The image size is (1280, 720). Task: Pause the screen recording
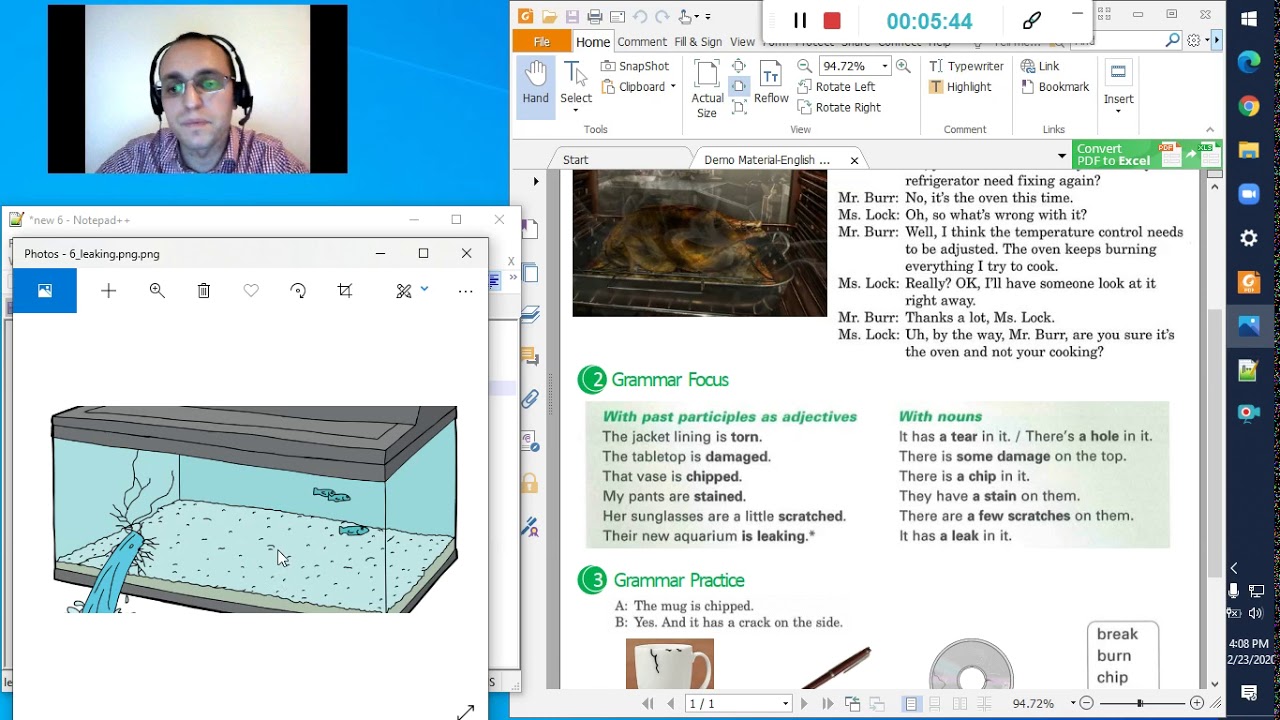coord(800,21)
